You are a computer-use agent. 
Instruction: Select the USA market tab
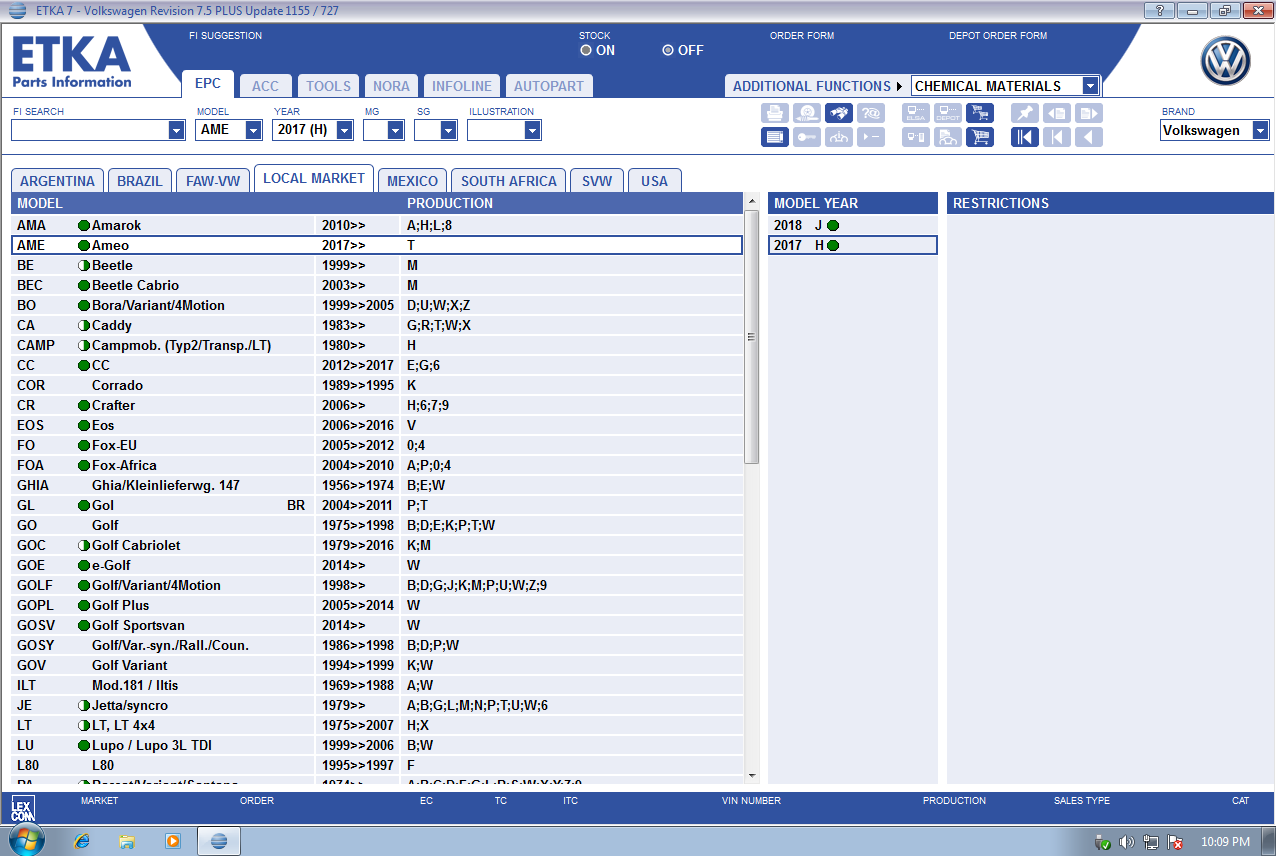pos(655,181)
